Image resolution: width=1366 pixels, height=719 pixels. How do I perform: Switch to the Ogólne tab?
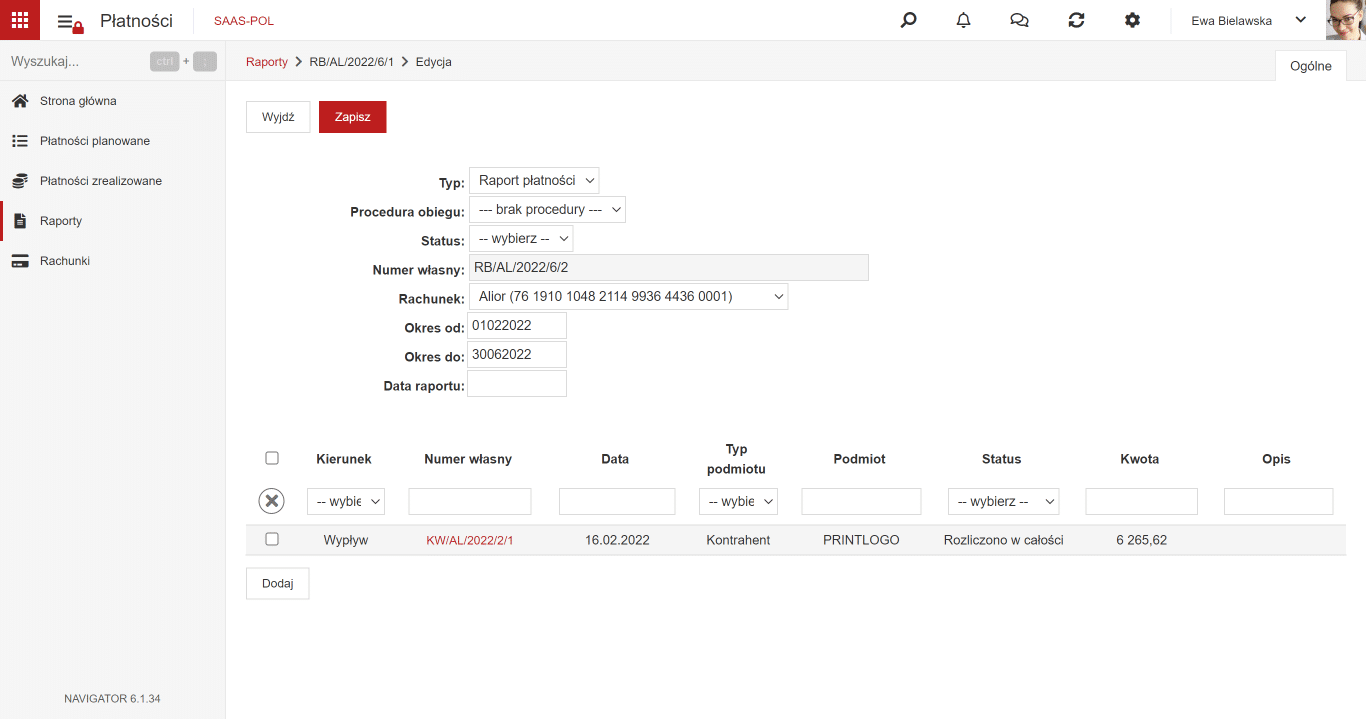click(x=1311, y=66)
